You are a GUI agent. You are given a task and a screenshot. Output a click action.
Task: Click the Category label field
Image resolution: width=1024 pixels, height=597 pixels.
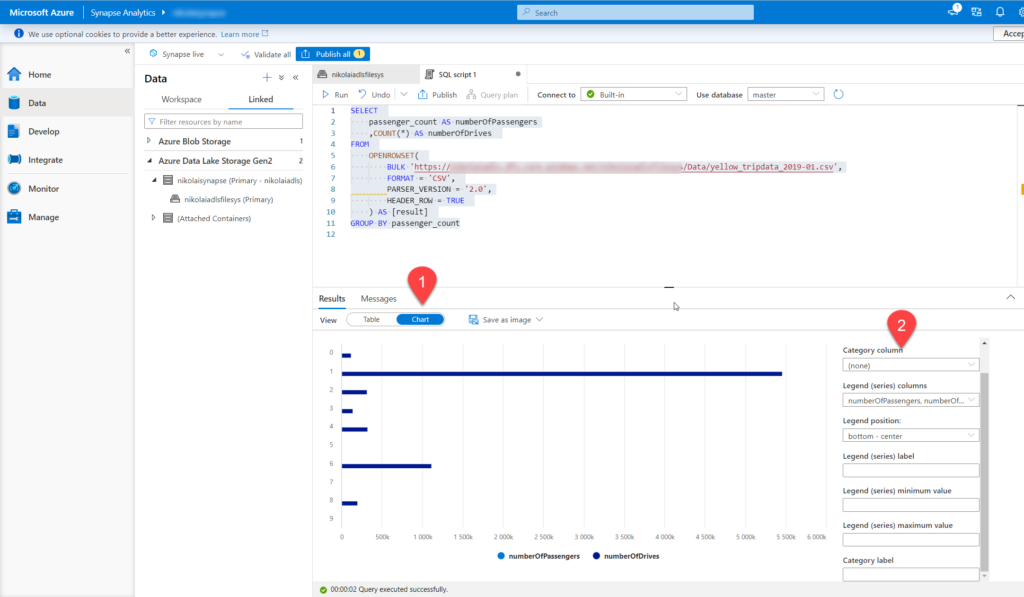910,575
